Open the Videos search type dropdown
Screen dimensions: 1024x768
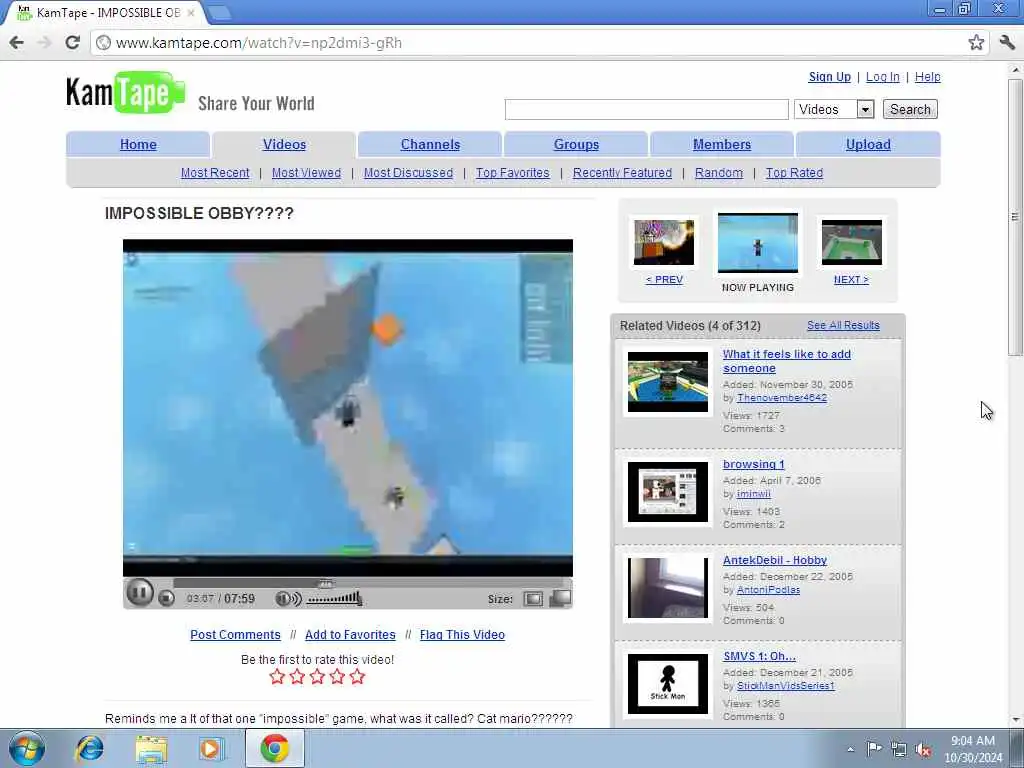[x=834, y=109]
